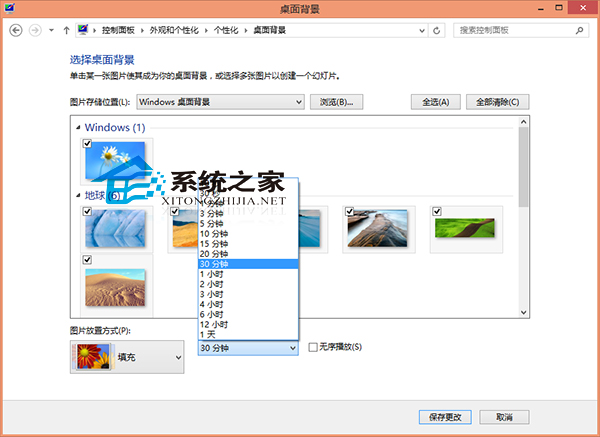The width and height of the screenshot is (600, 437).
Task: Choose 6 小时 from the interval list
Action: point(248,314)
